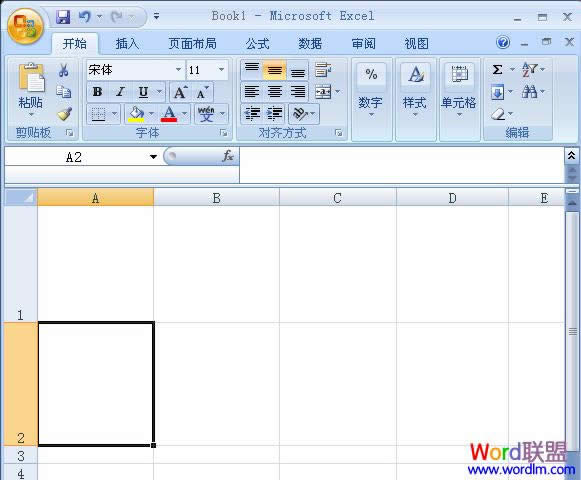The height and width of the screenshot is (480, 581).
Task: Open the 宋体 font name dropdown
Action: coord(179,69)
